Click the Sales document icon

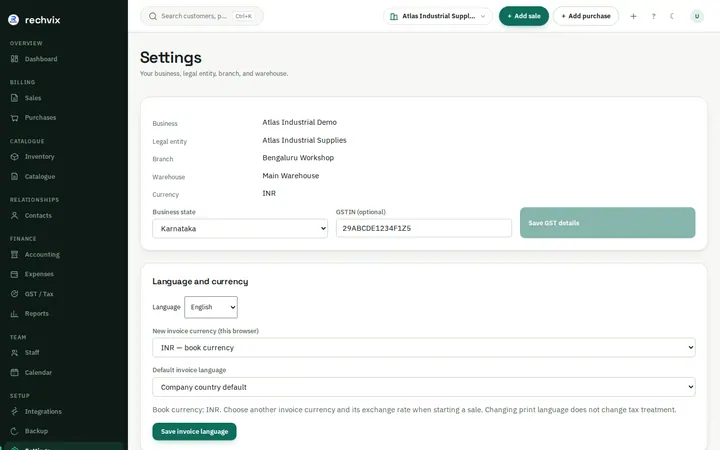tap(14, 98)
